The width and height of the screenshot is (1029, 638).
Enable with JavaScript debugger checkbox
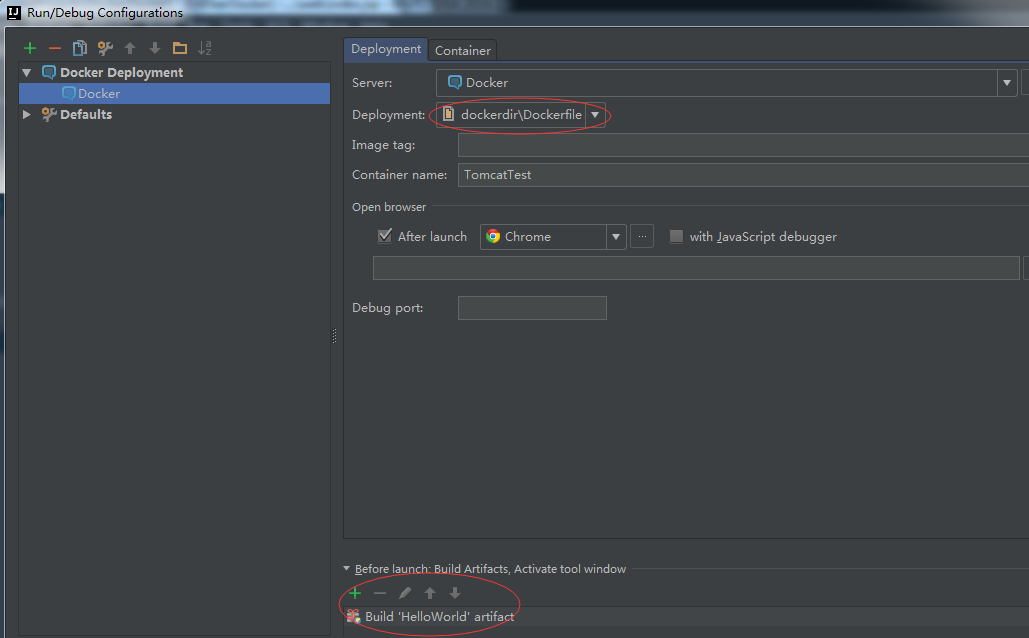(x=676, y=236)
